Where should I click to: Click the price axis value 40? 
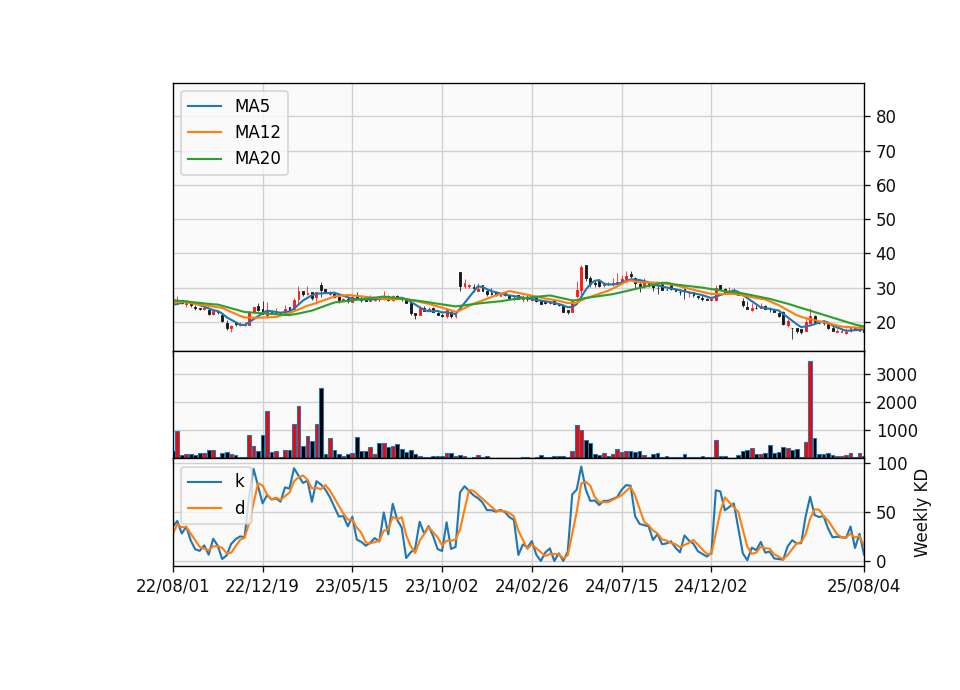pyautogui.click(x=885, y=254)
